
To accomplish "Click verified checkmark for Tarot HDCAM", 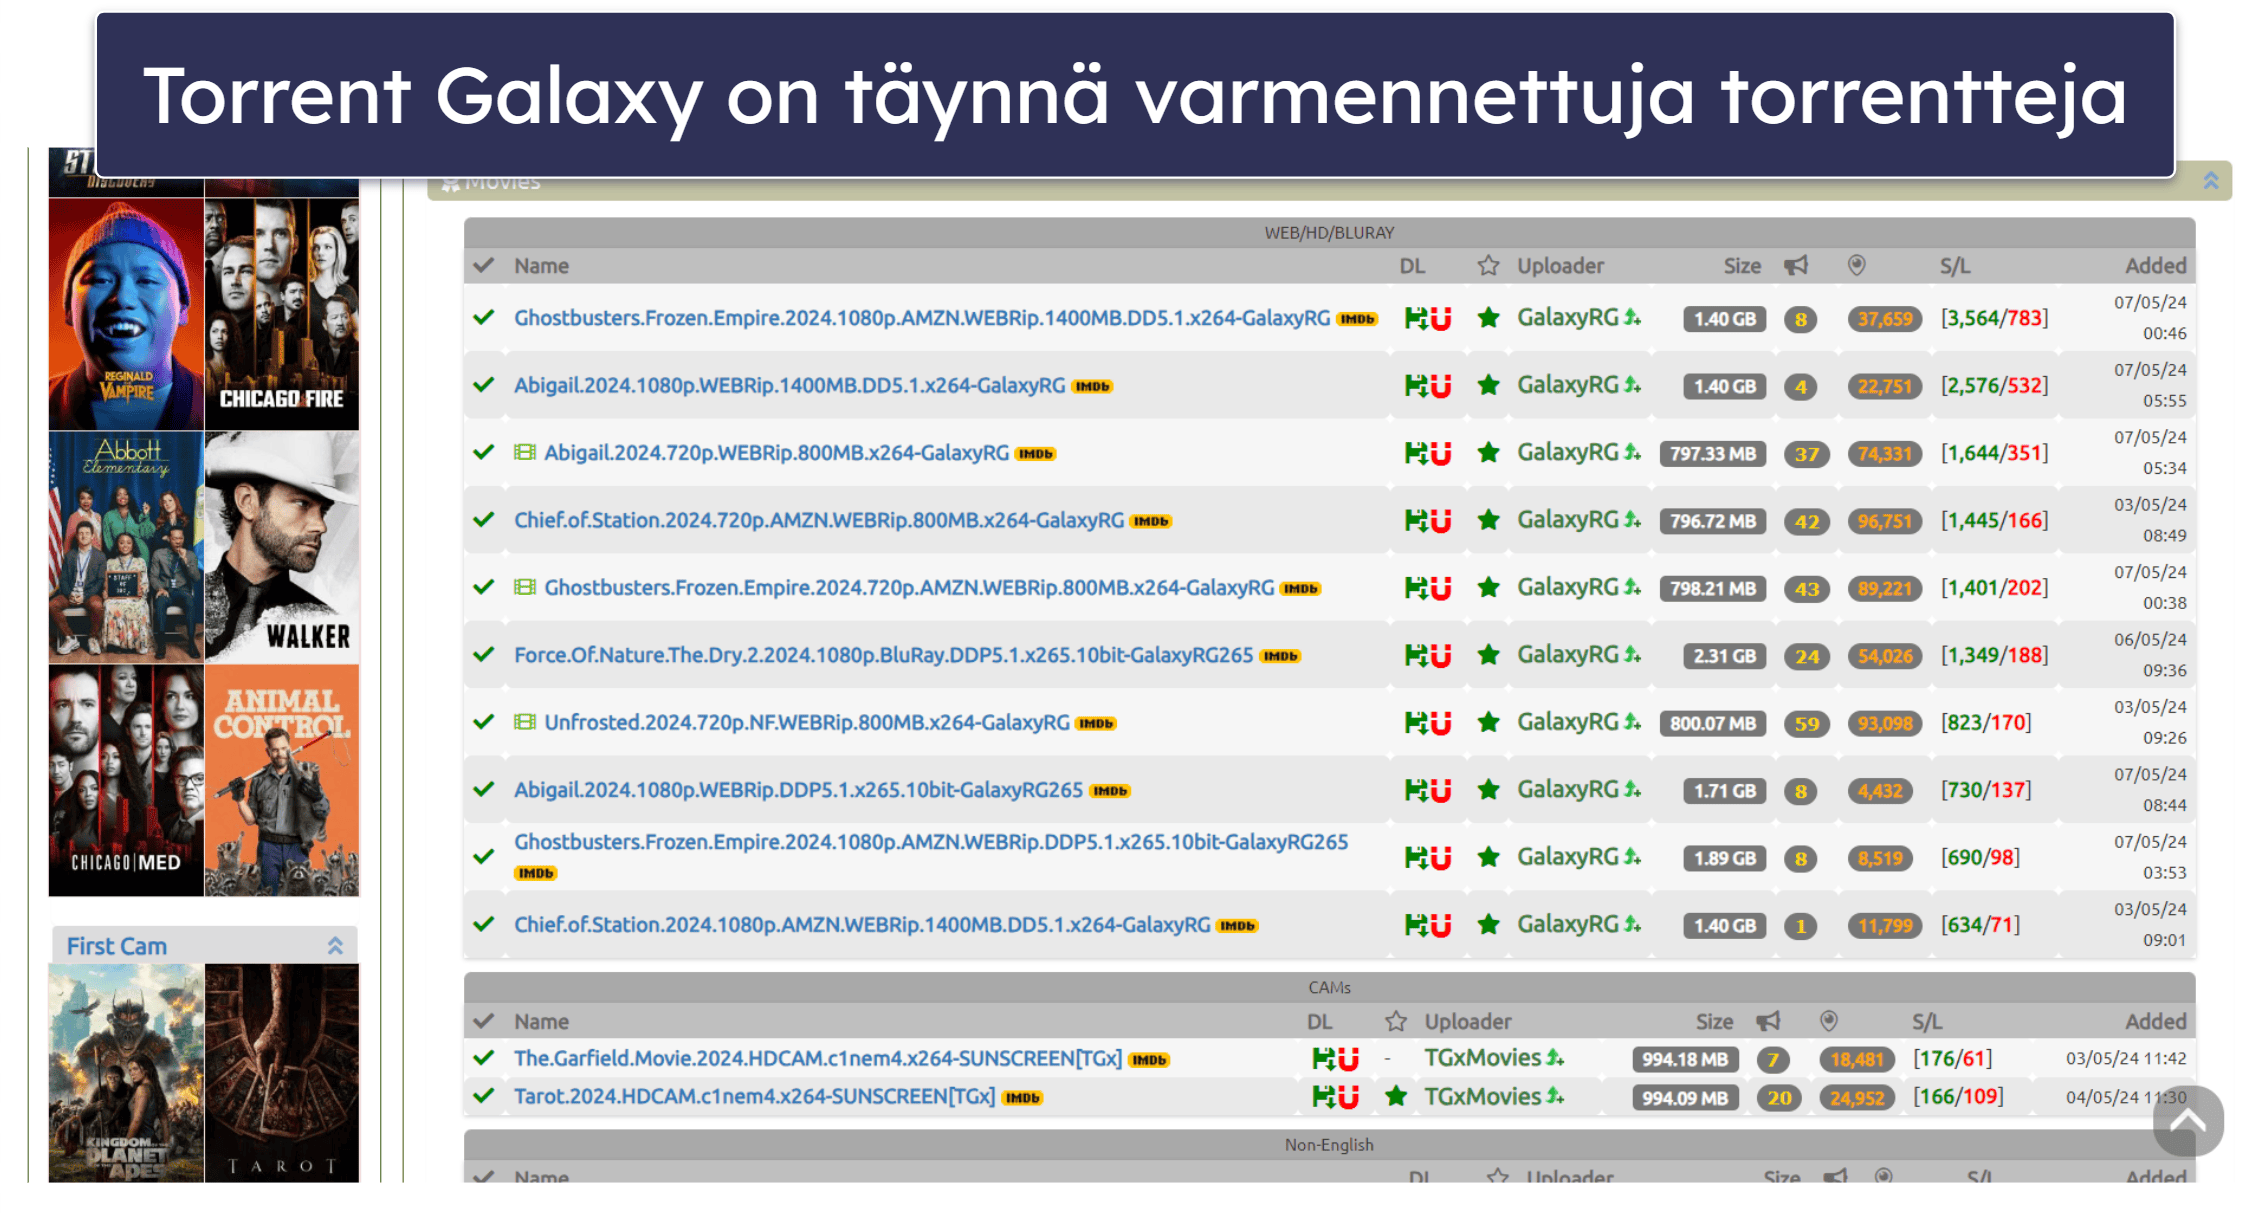I will point(485,1097).
